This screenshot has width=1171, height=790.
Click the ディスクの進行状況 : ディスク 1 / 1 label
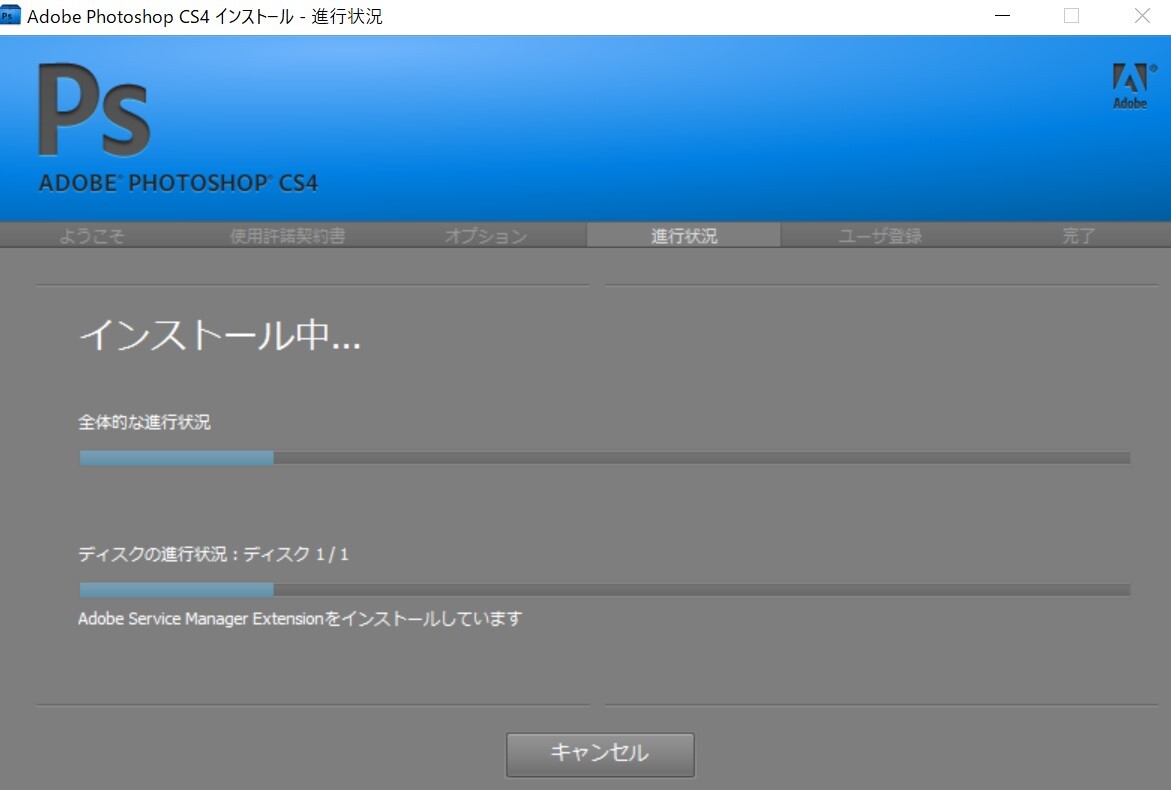[x=214, y=554]
